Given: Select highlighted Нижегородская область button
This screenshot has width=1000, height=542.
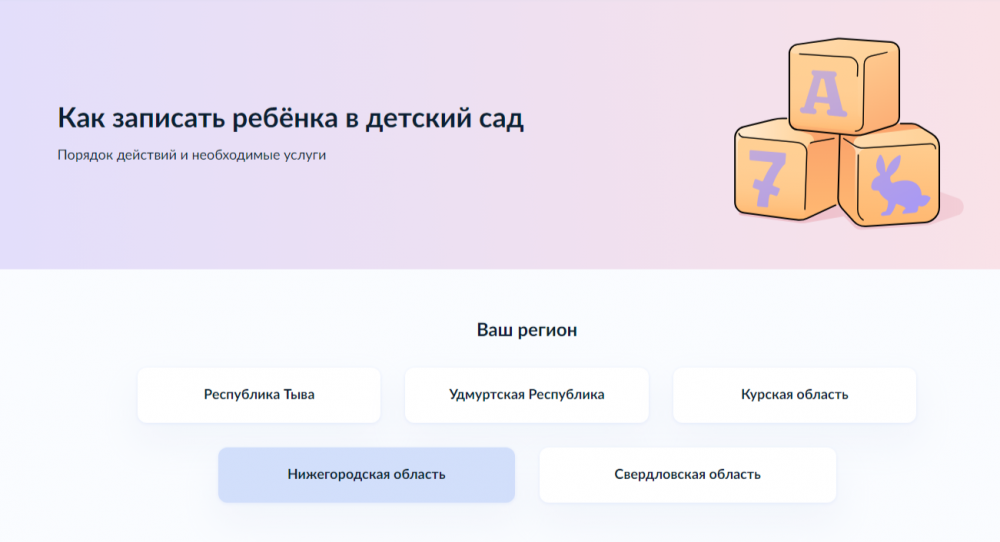Looking at the screenshot, I should 366,474.
